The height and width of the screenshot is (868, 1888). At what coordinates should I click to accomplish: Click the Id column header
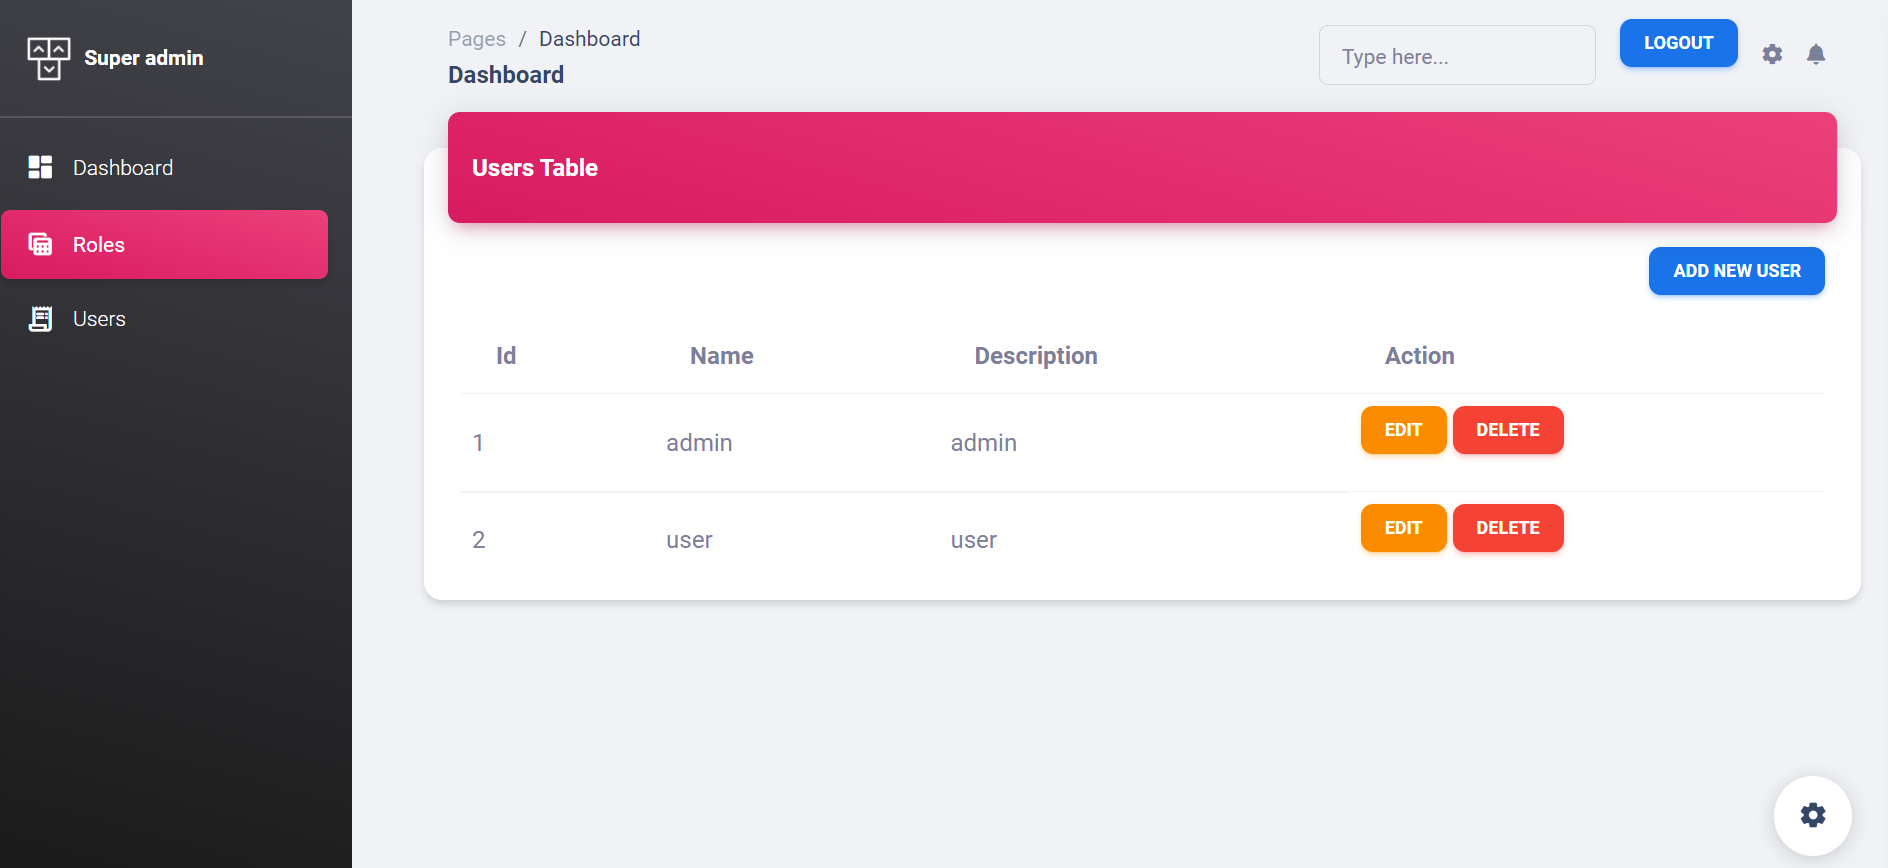[506, 356]
